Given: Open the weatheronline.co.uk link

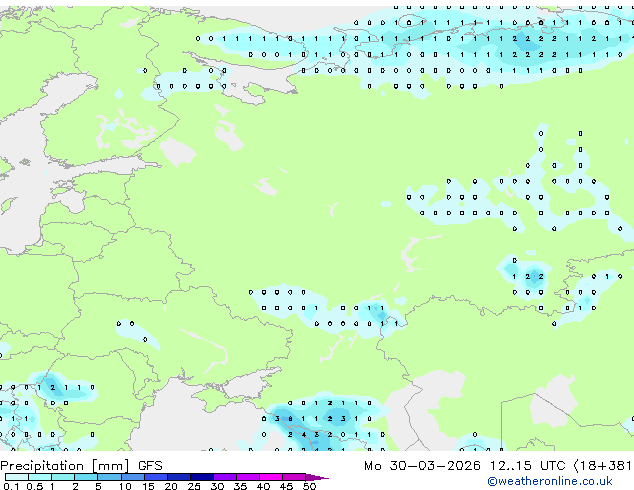Looking at the screenshot, I should coord(550,481).
